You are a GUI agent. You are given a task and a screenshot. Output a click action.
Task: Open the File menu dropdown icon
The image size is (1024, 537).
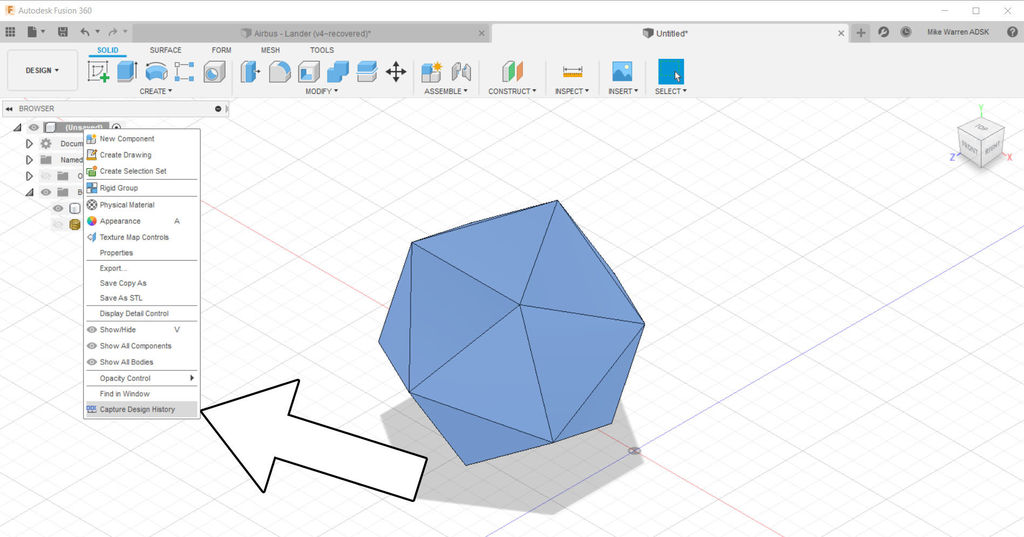[36, 31]
